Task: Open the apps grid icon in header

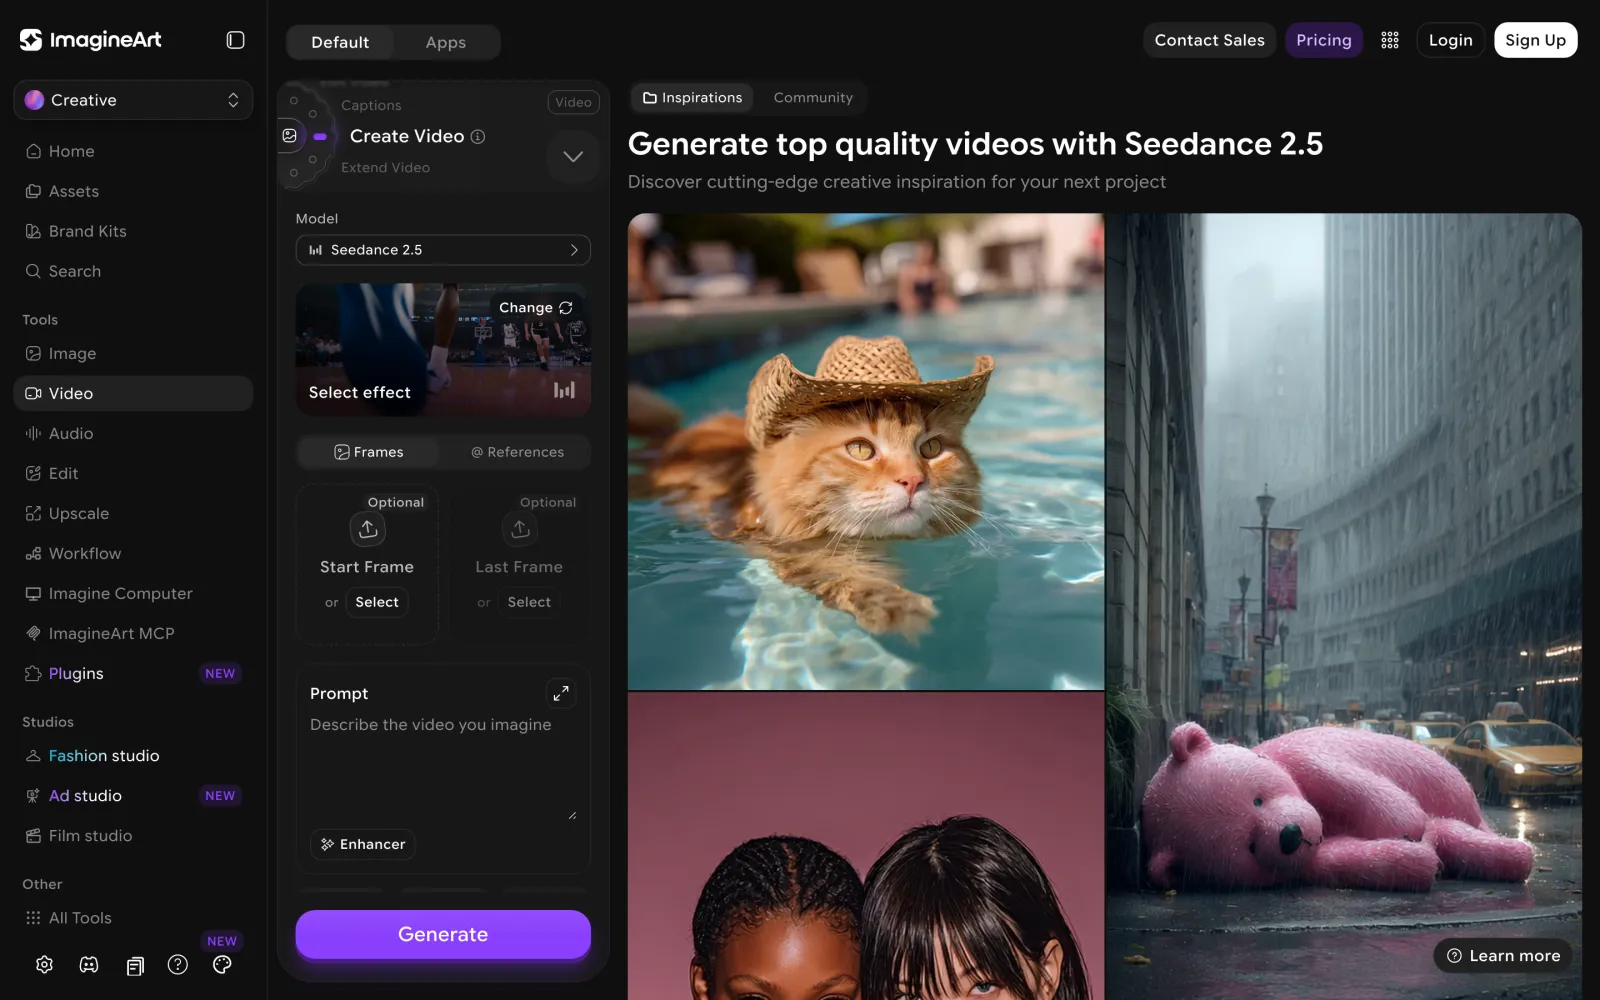Action: [x=1390, y=40]
